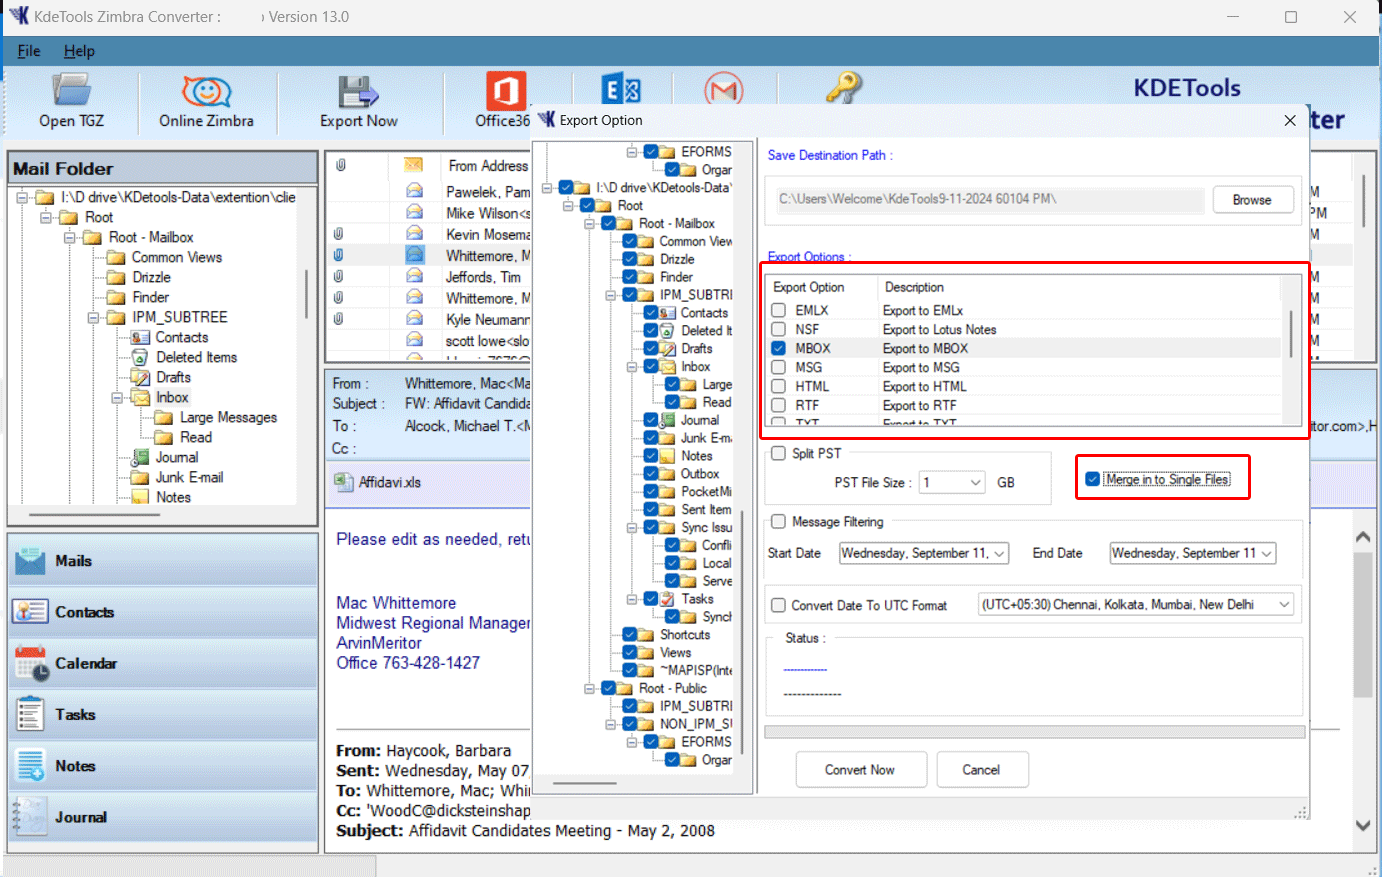Screen dimensions: 1382x877
Task: Click the Open TGZ toolbar icon
Action: tap(71, 92)
